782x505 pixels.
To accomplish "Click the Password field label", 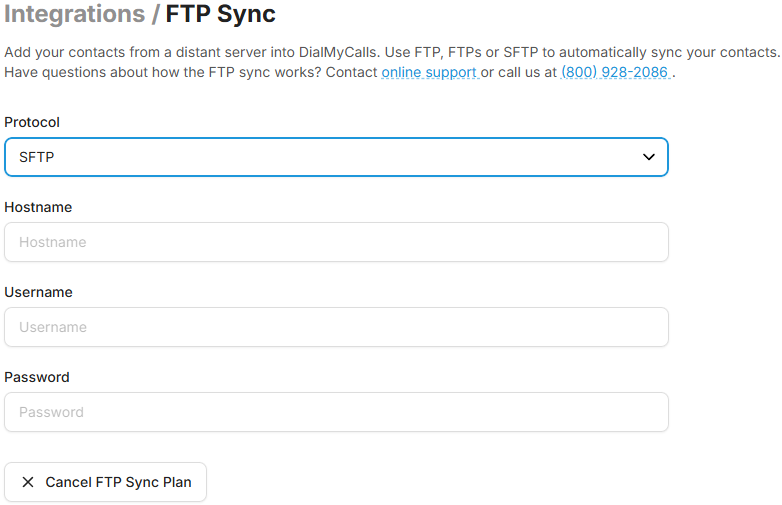I will click(x=37, y=377).
